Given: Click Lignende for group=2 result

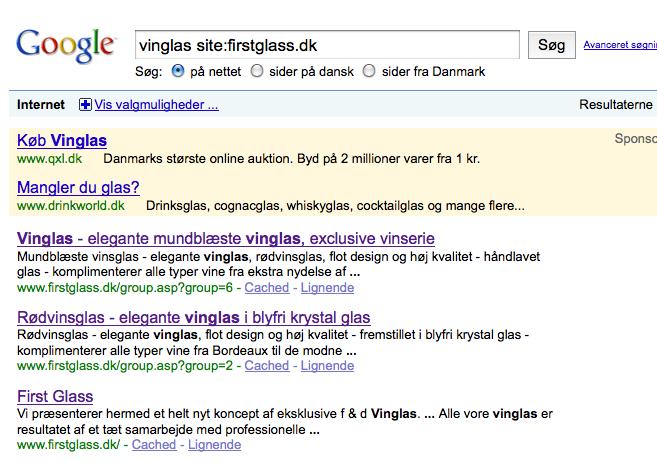Looking at the screenshot, I should click(328, 366).
